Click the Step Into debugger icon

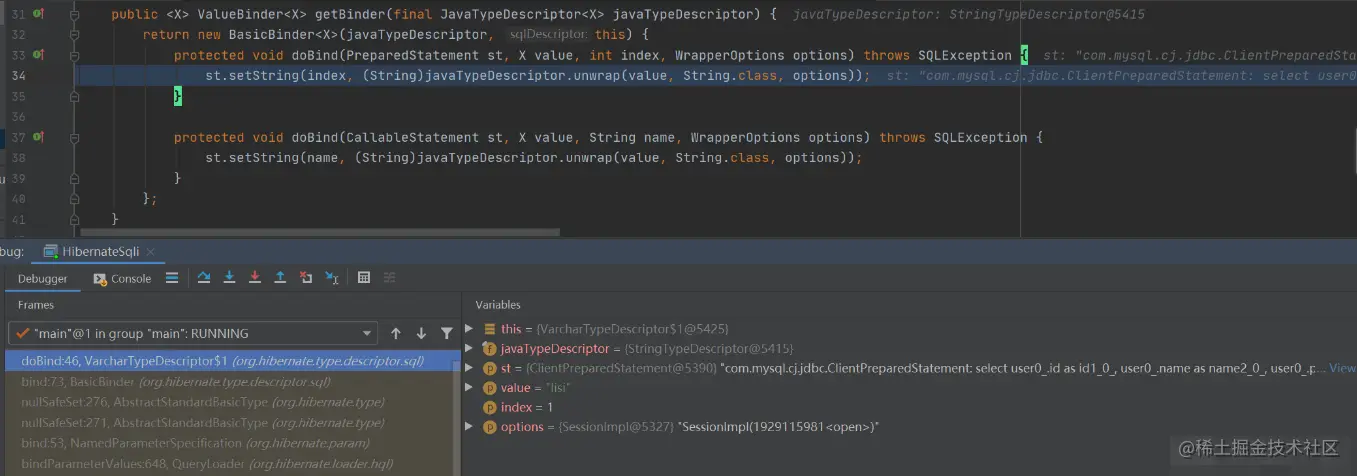230,278
